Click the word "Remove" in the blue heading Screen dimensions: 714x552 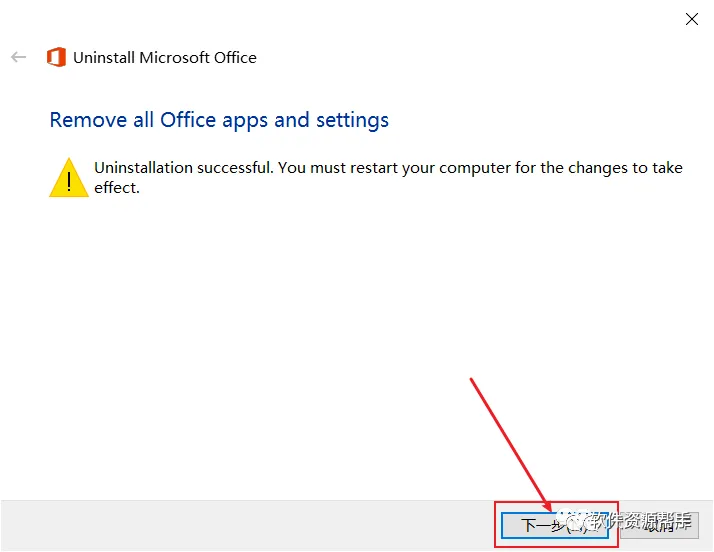pyautogui.click(x=88, y=120)
